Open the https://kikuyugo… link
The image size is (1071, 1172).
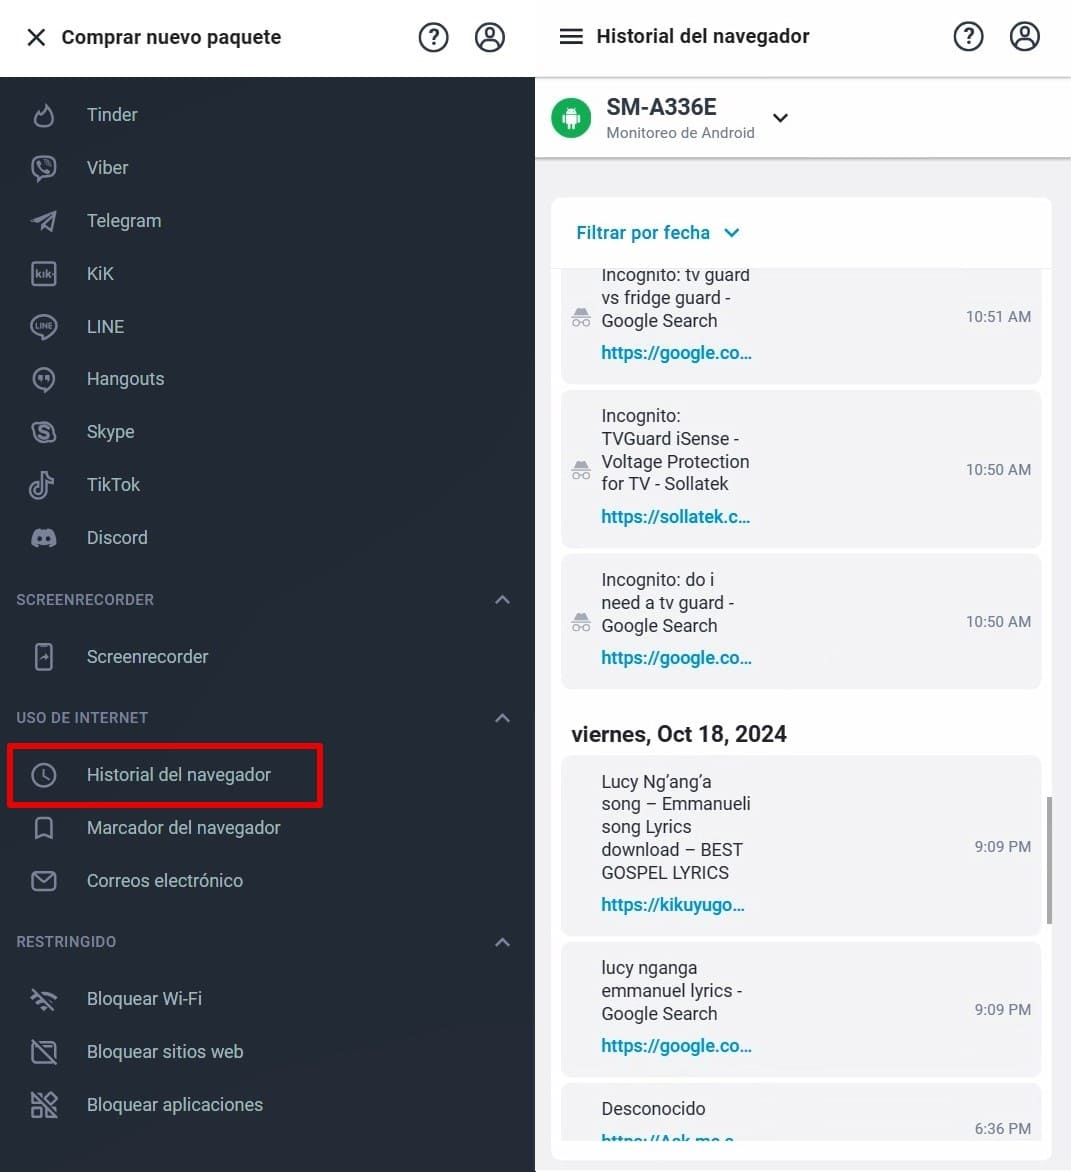pos(673,905)
